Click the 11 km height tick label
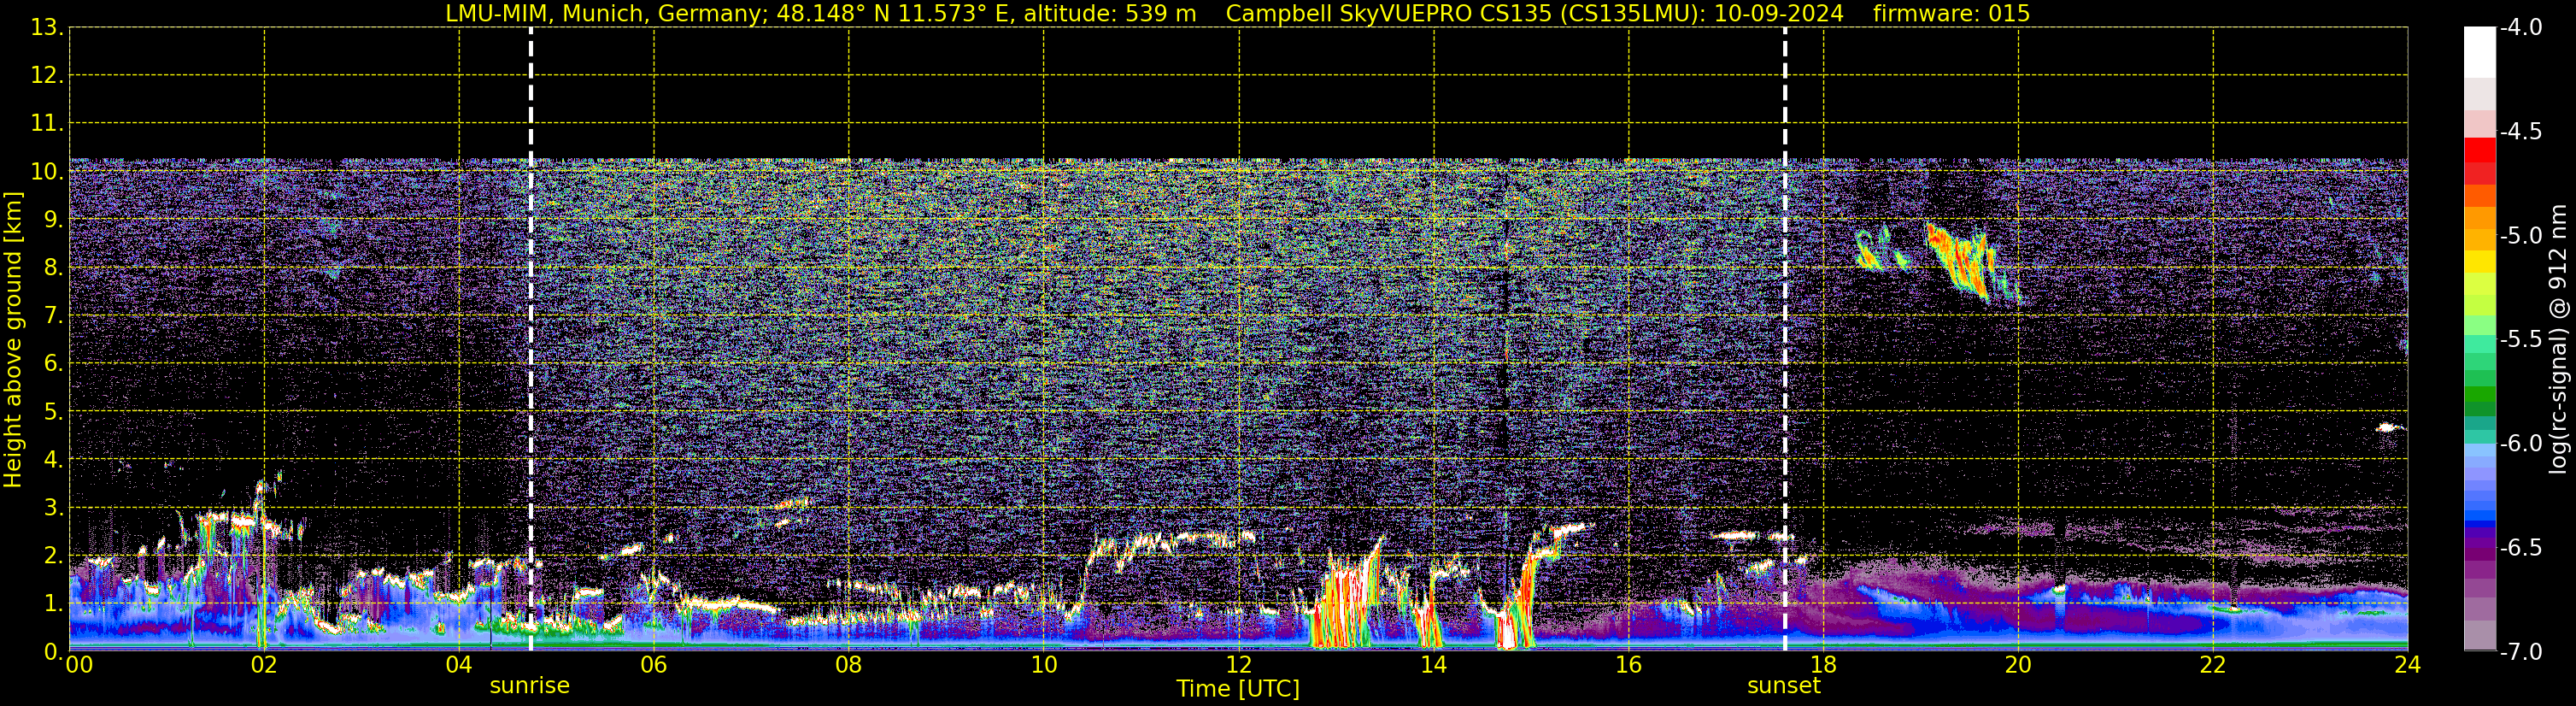The height and width of the screenshot is (706, 2576). (x=46, y=124)
